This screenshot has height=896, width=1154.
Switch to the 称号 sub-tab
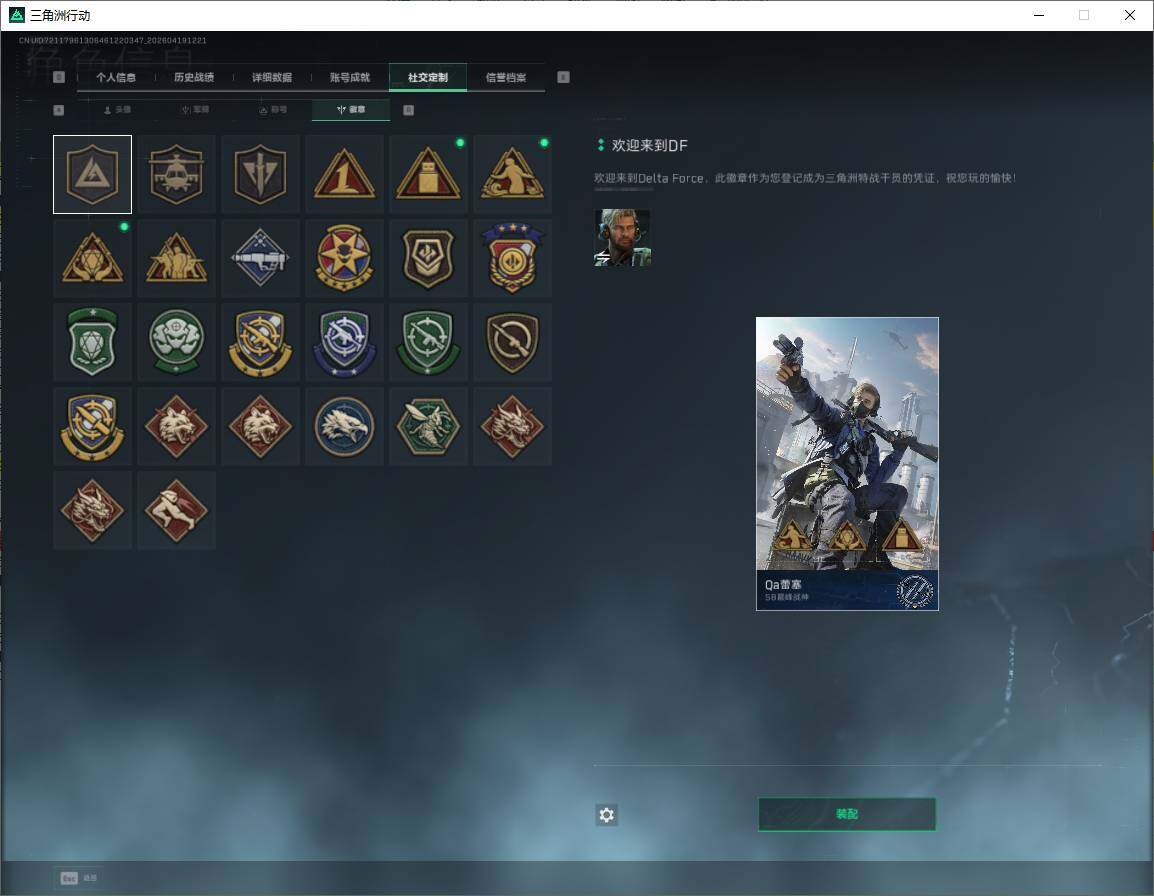coord(273,110)
